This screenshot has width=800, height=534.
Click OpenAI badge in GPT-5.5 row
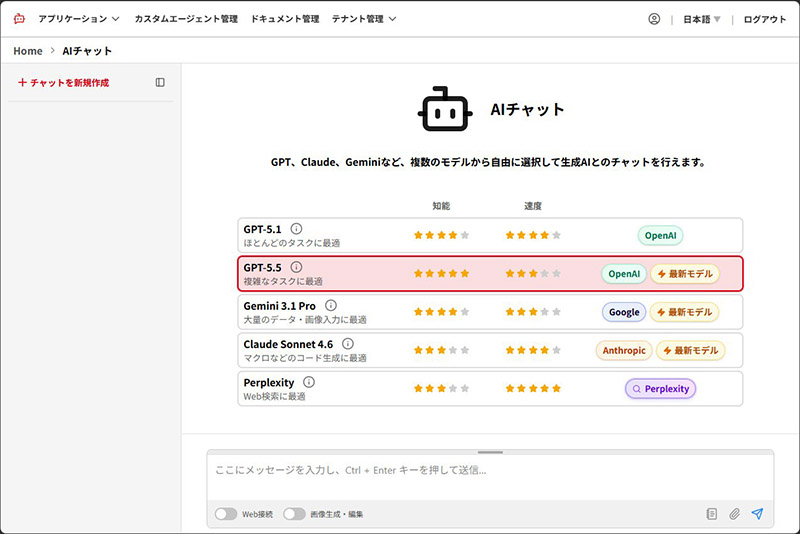(x=624, y=274)
